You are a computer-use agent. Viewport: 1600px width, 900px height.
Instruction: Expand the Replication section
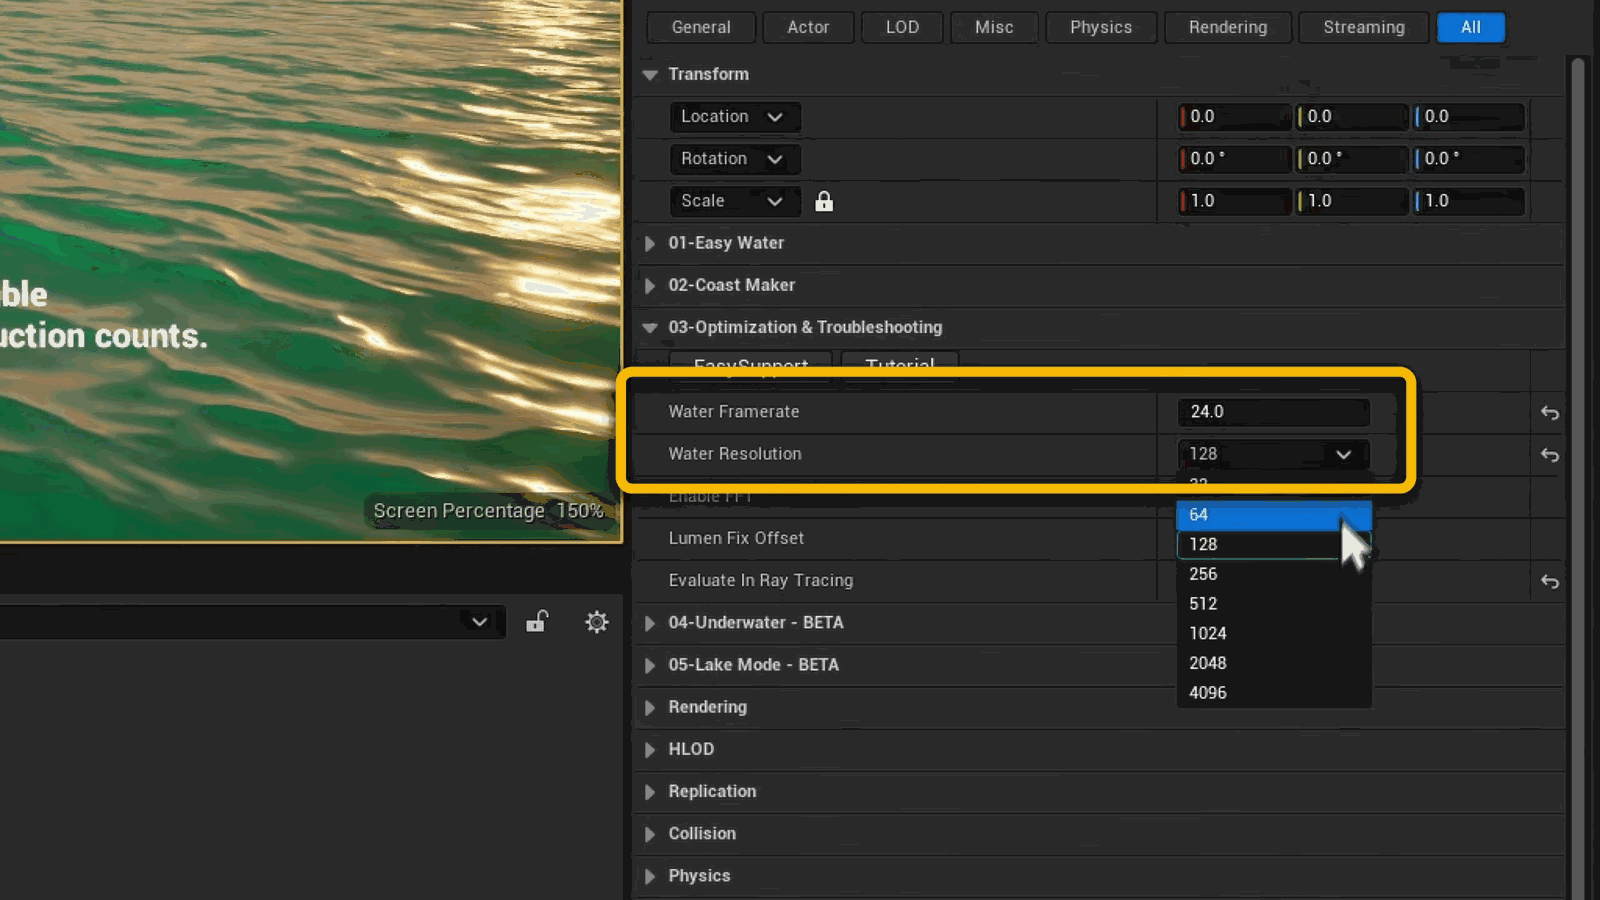pos(650,791)
